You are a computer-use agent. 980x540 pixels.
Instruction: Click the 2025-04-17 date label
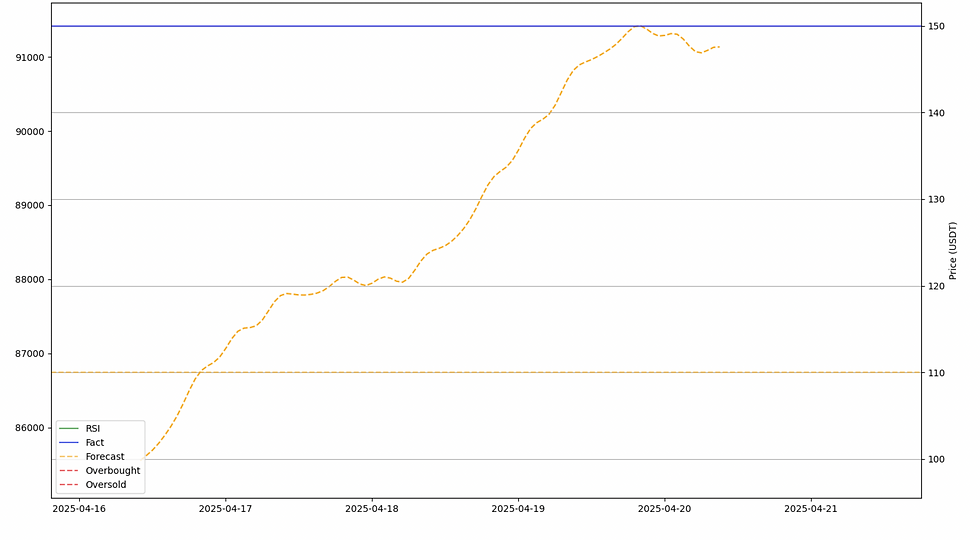pyautogui.click(x=226, y=509)
